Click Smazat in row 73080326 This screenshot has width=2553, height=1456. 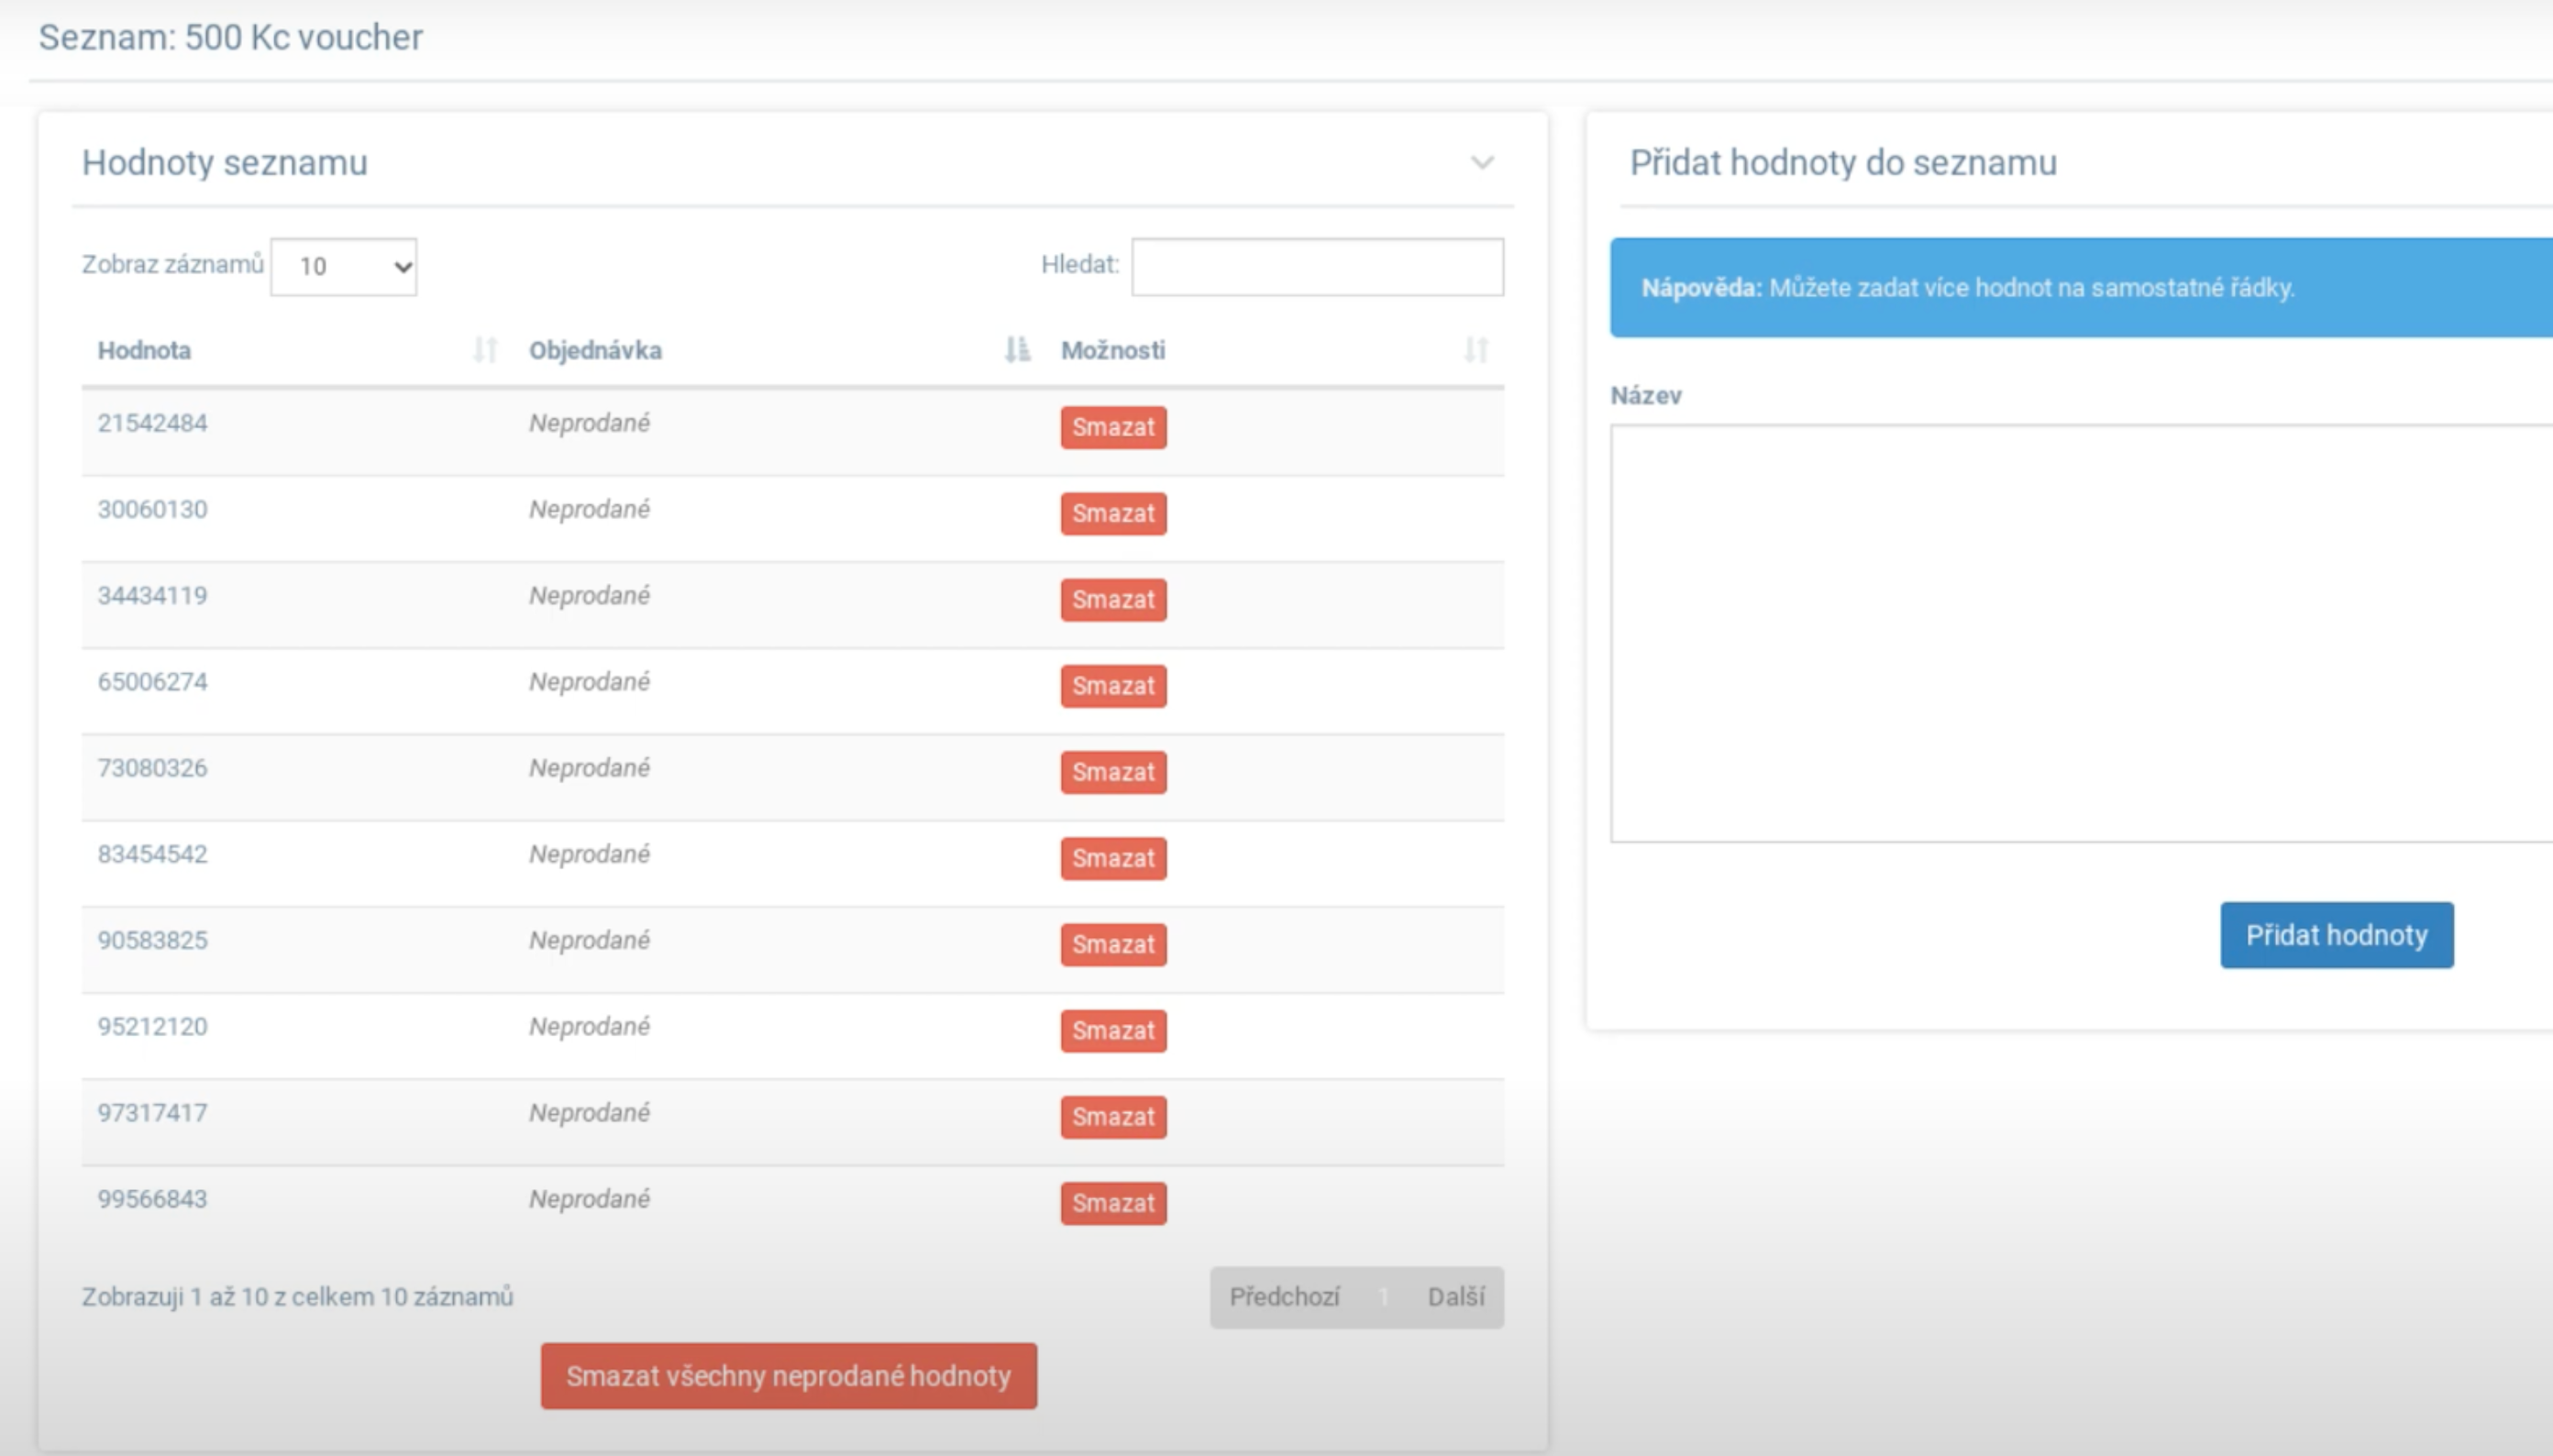1113,772
